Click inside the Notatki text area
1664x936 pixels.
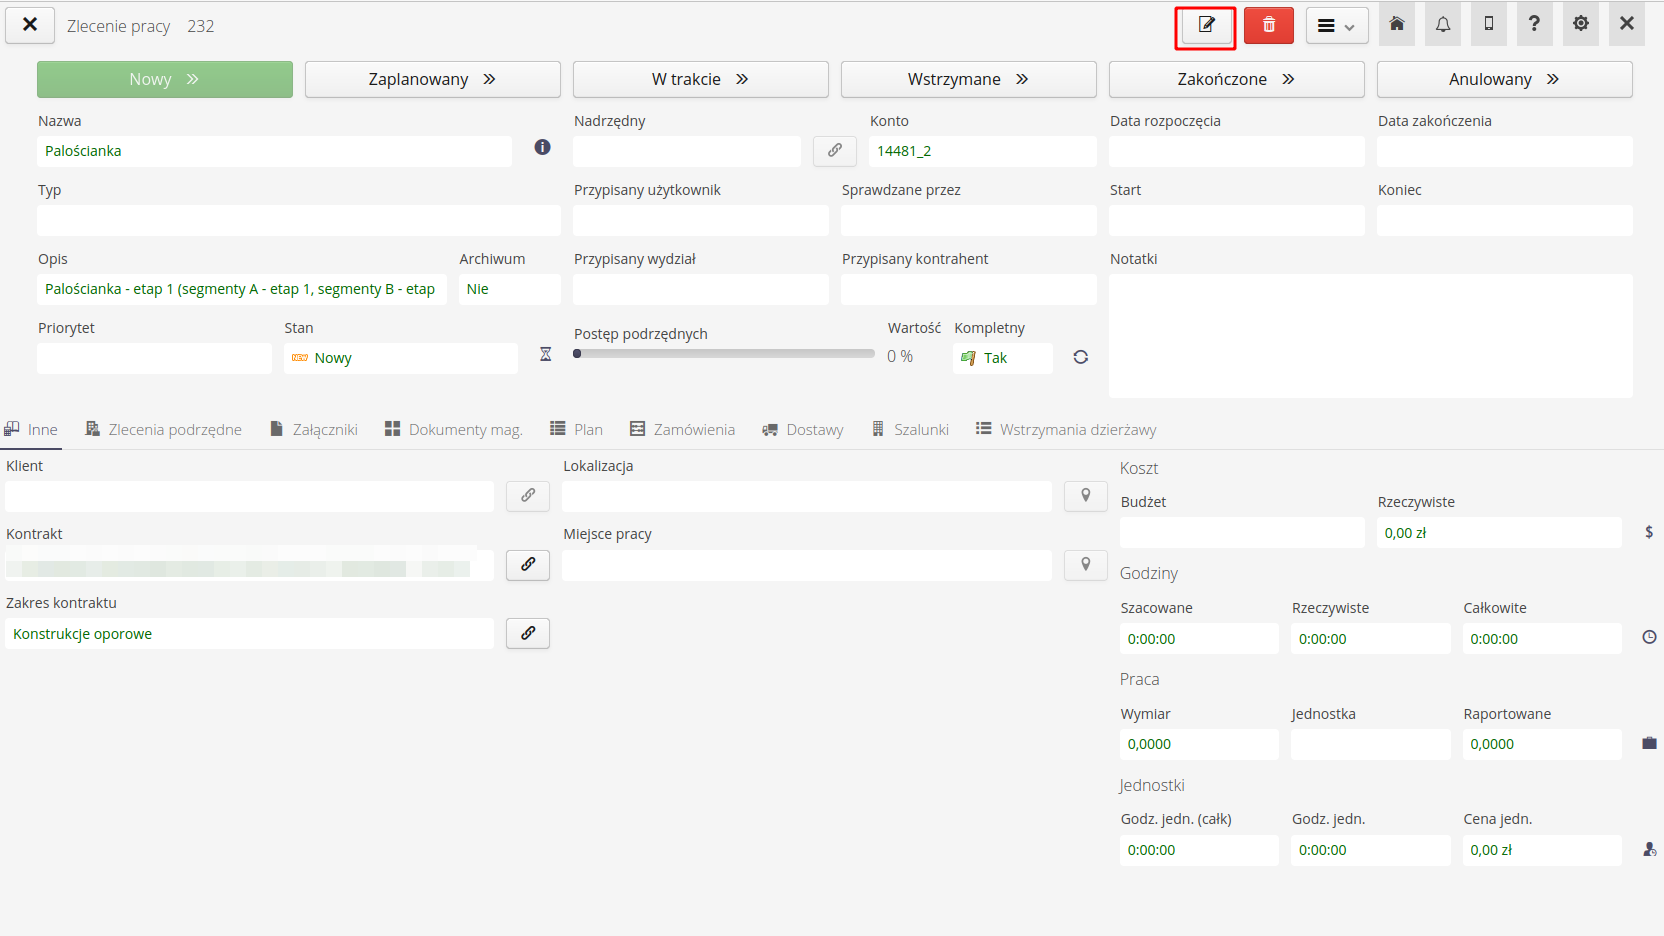[x=1370, y=335]
